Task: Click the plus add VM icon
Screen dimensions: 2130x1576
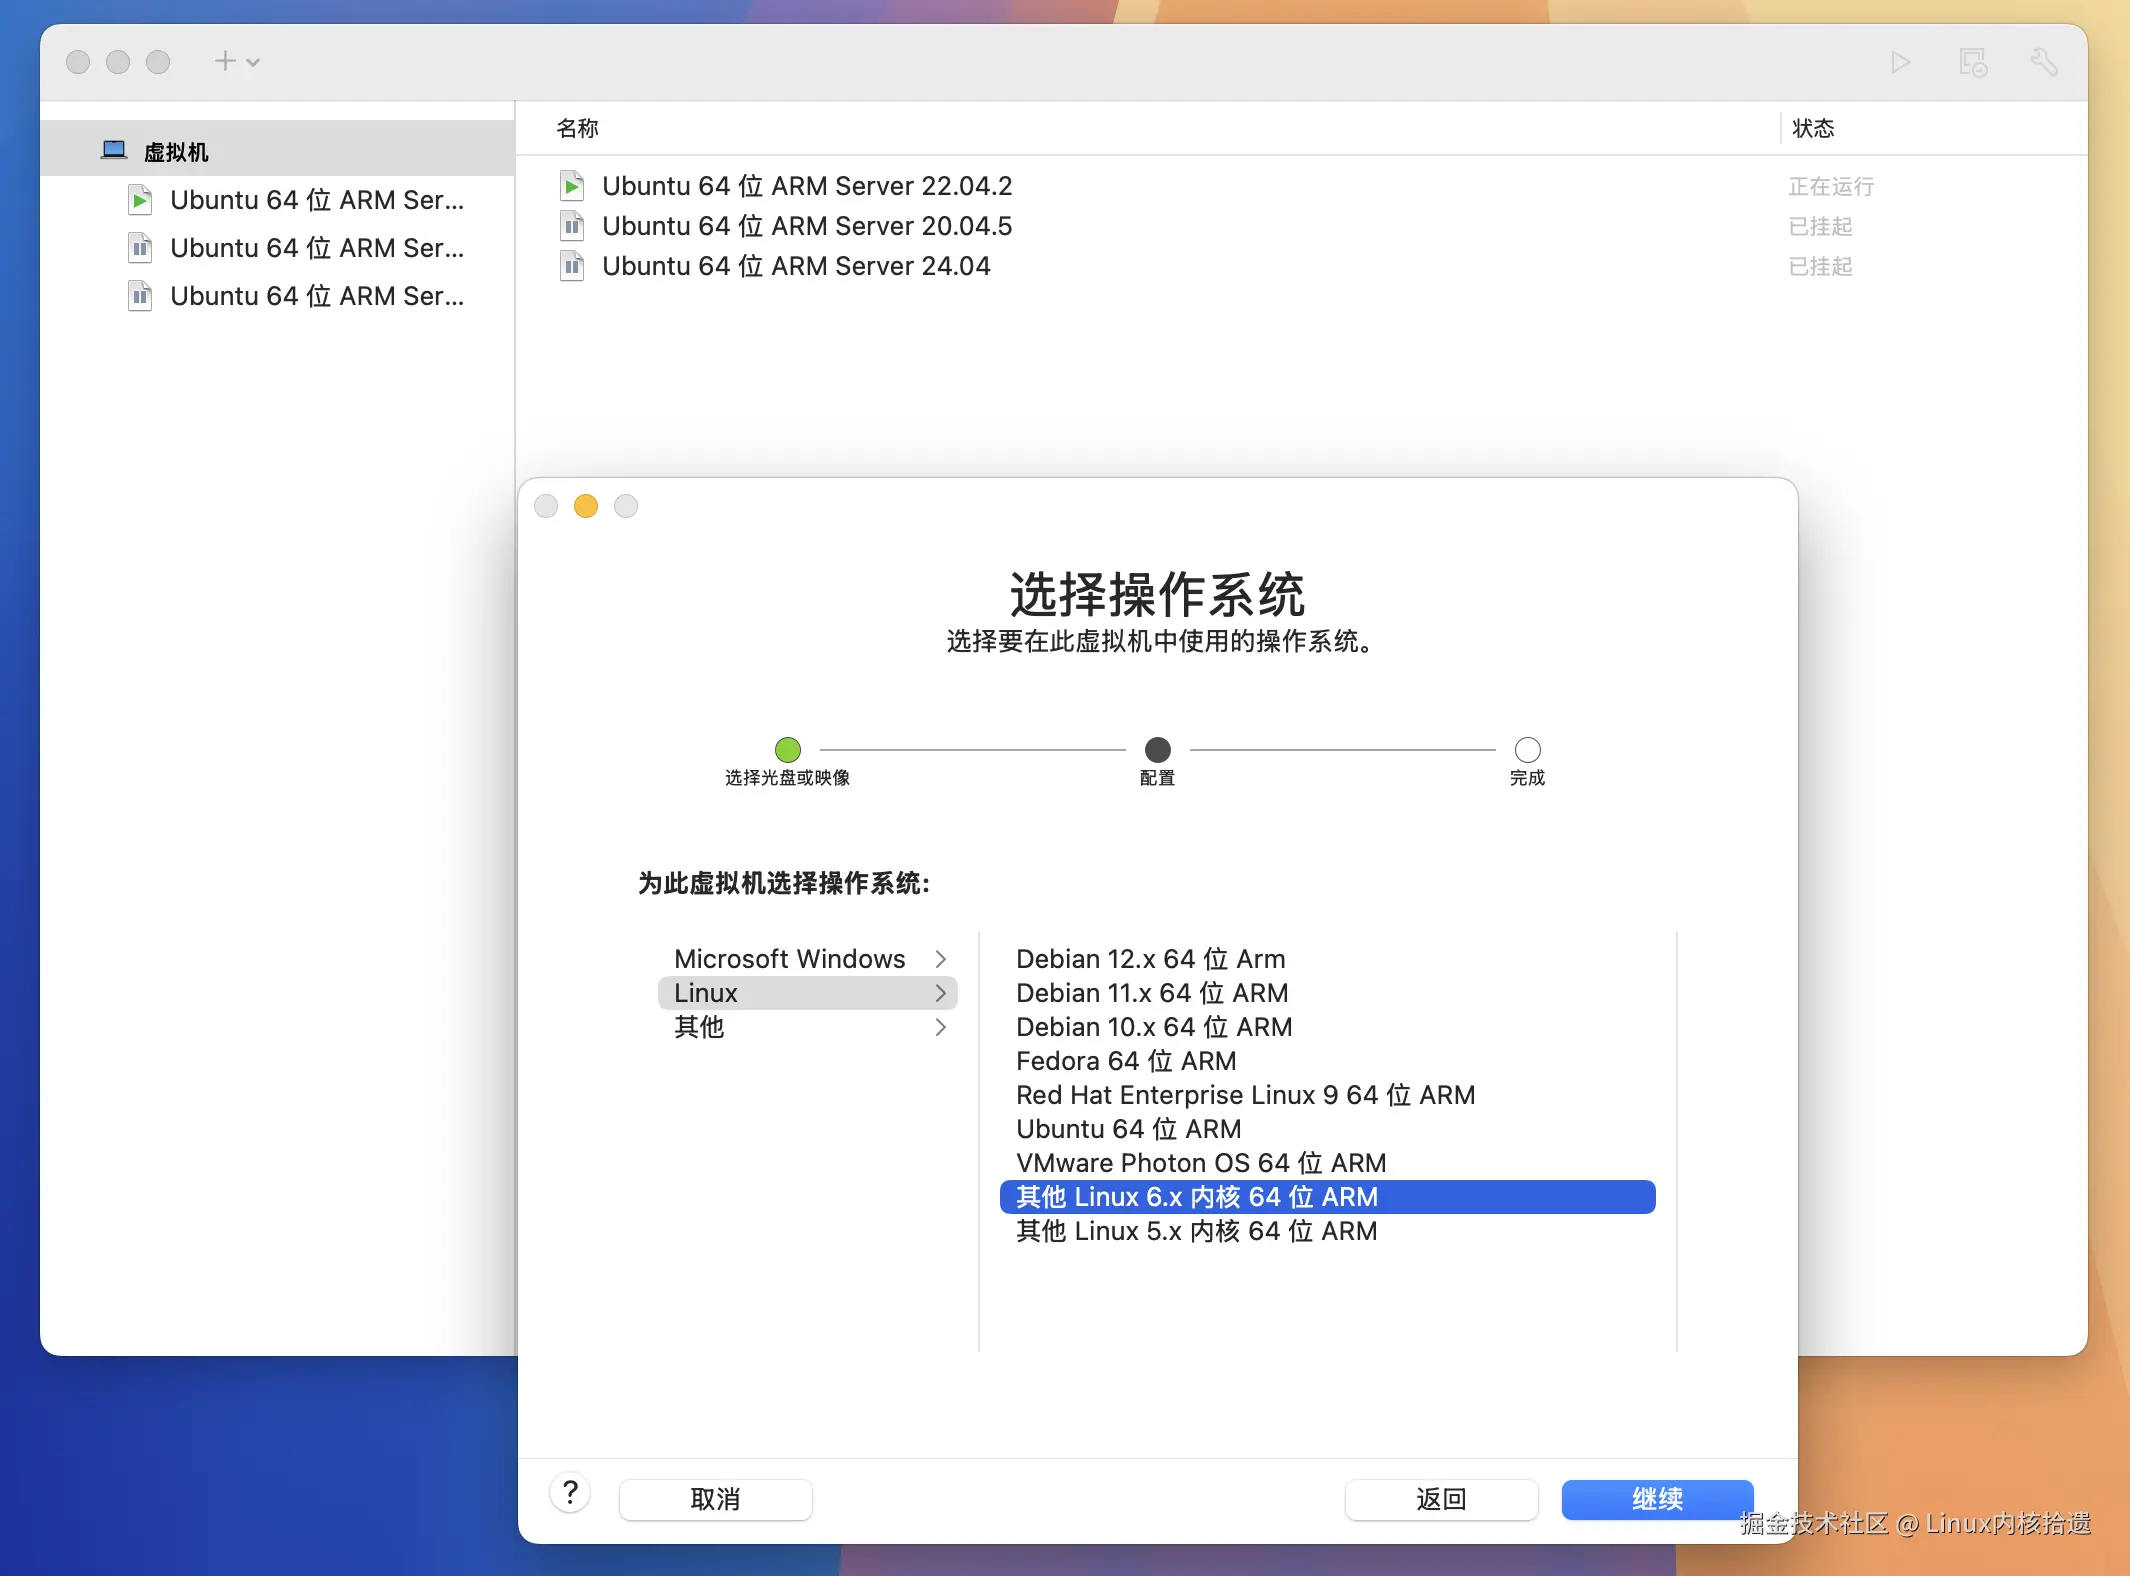Action: click(225, 62)
